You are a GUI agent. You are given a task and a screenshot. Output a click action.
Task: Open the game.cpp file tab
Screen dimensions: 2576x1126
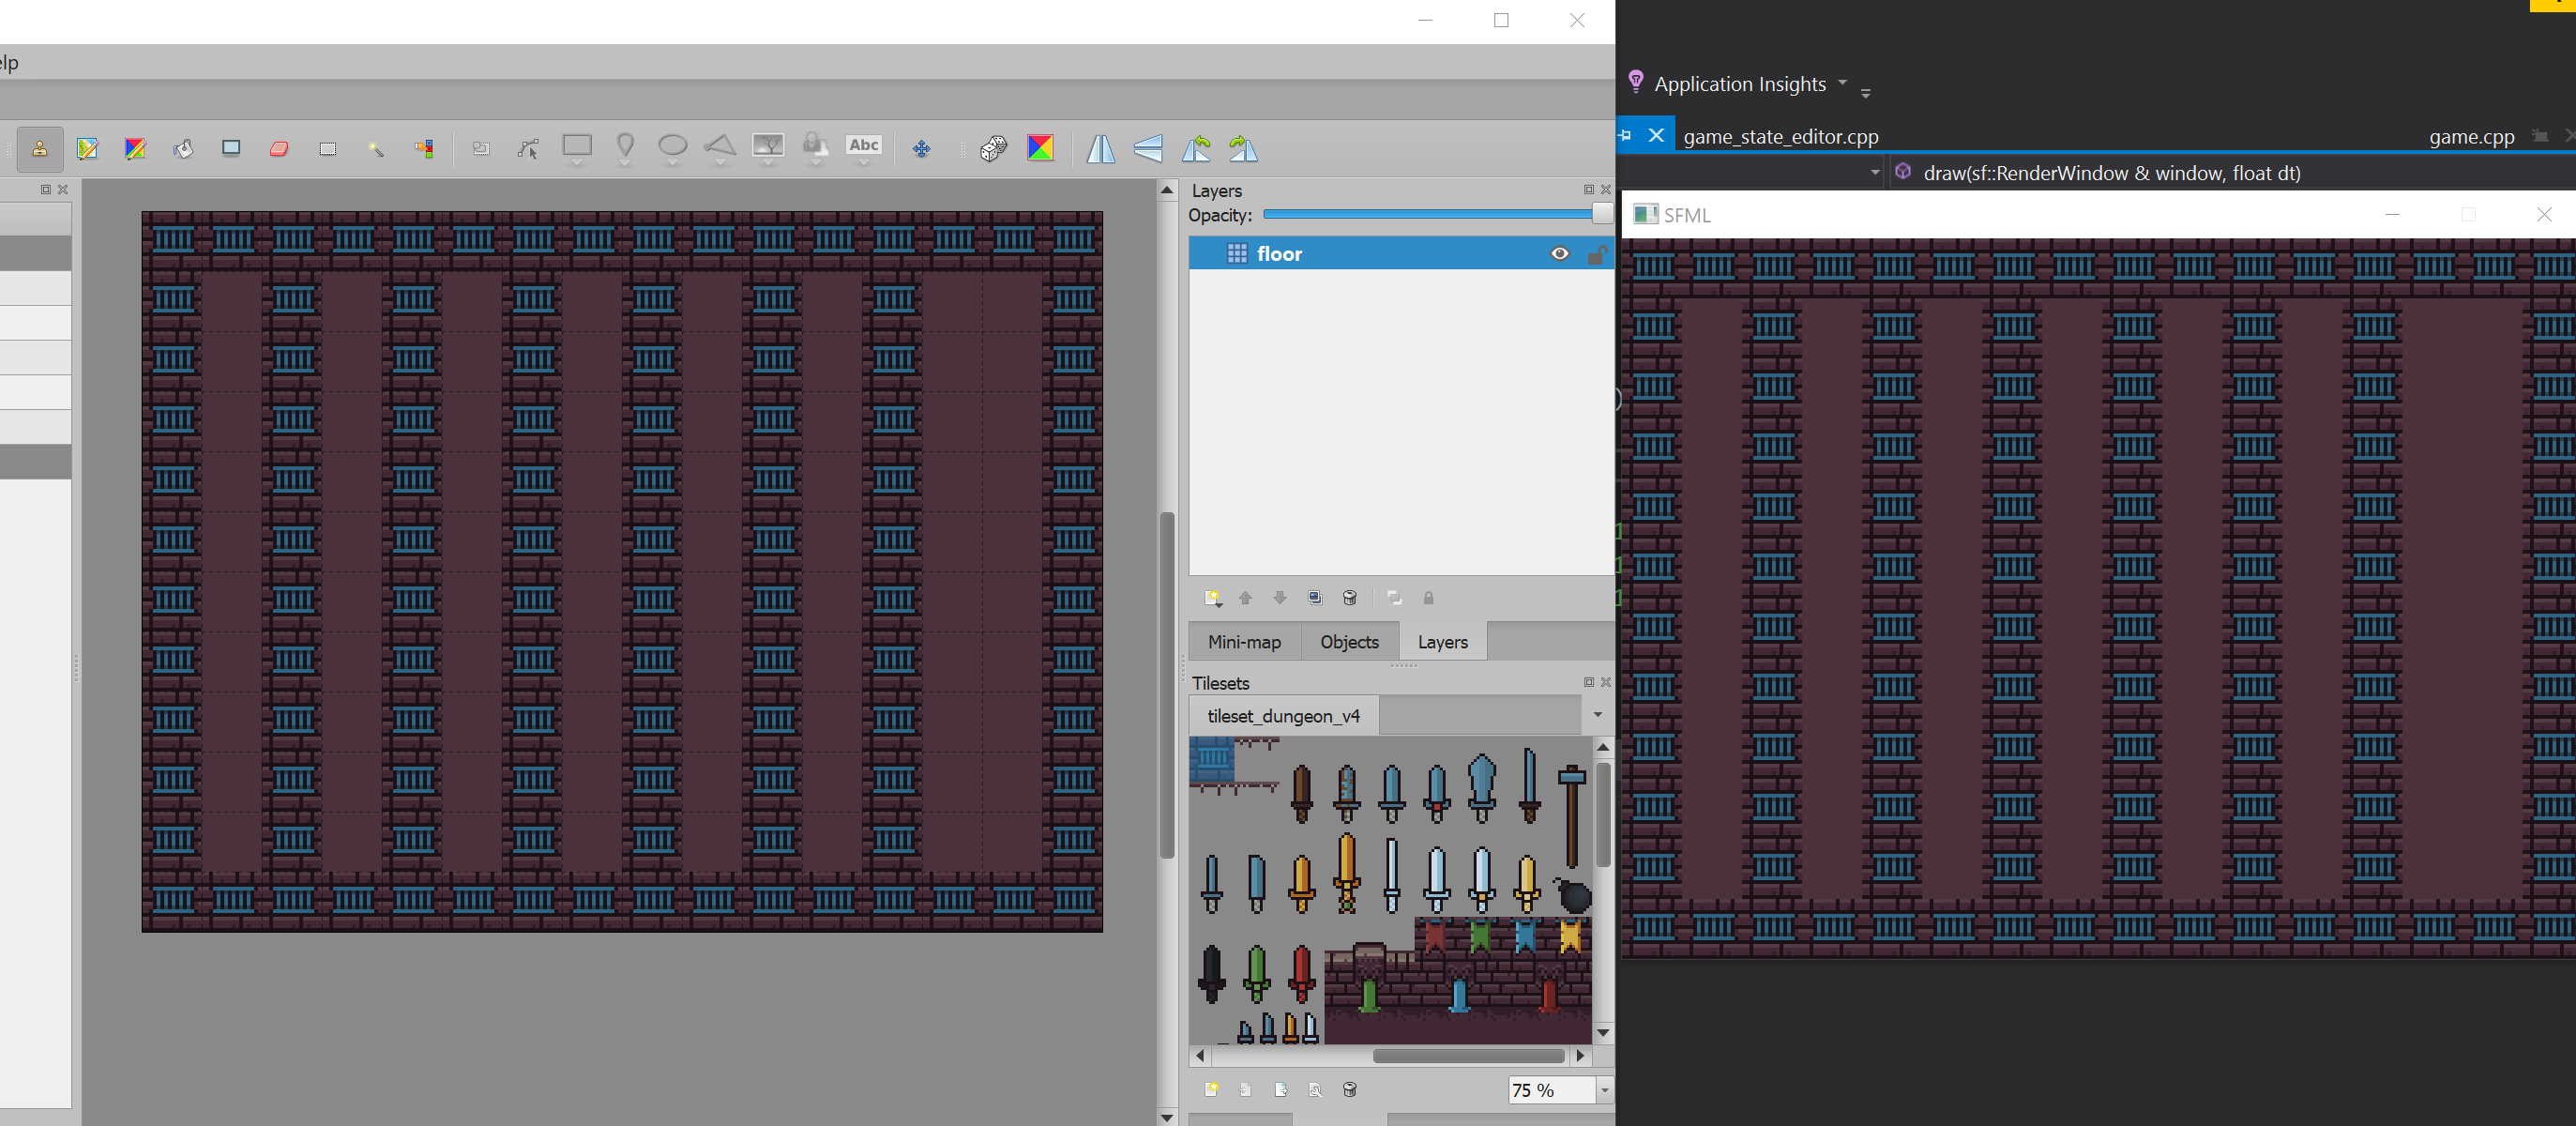[x=2471, y=137]
